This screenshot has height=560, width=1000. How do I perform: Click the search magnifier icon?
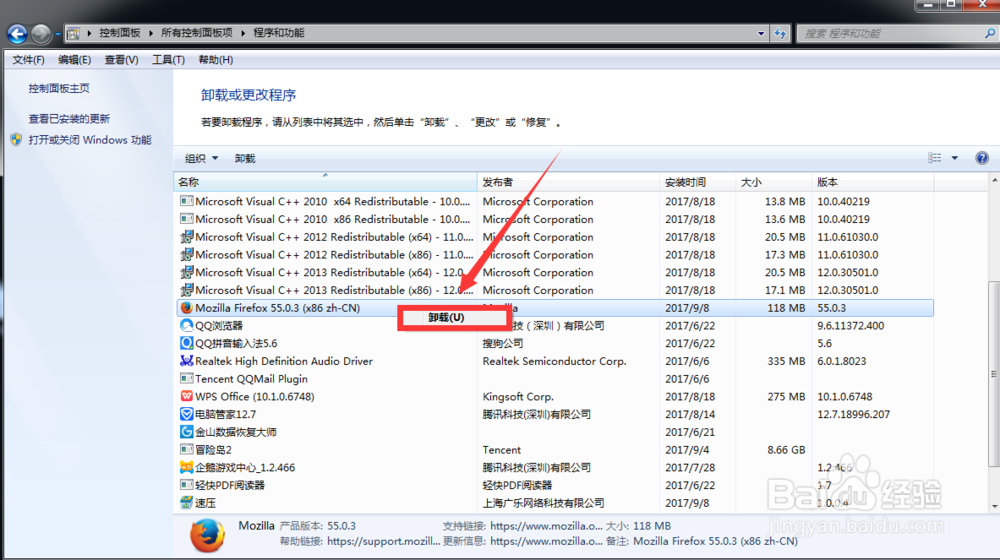pos(990,33)
